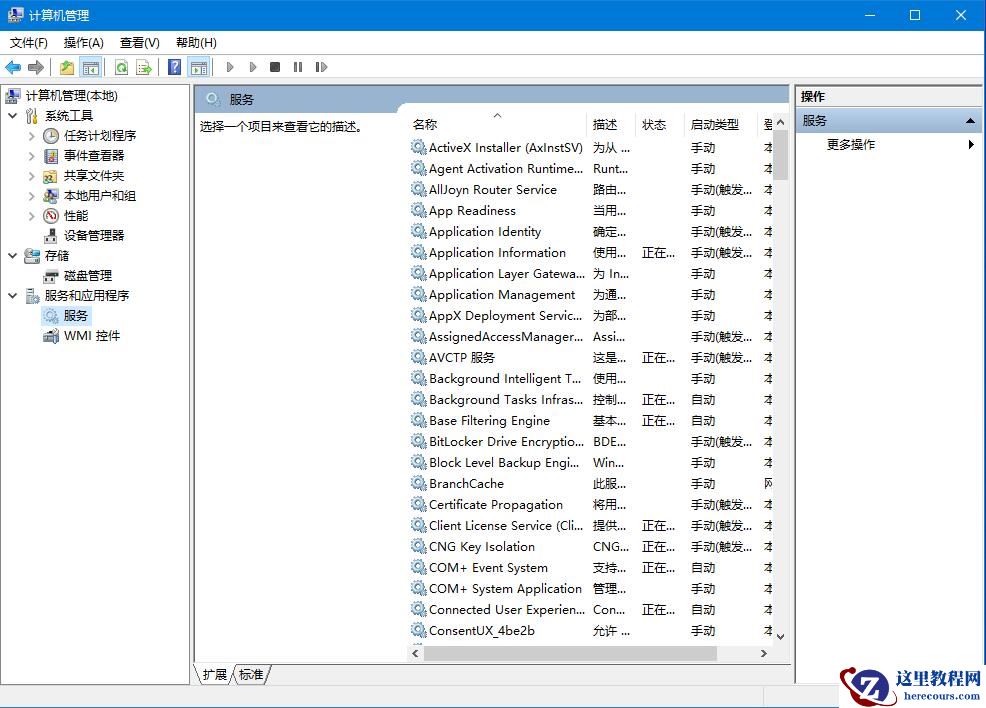Screen dimensions: 986x708
Task: Open Help using the question mark icon
Action: [x=175, y=67]
